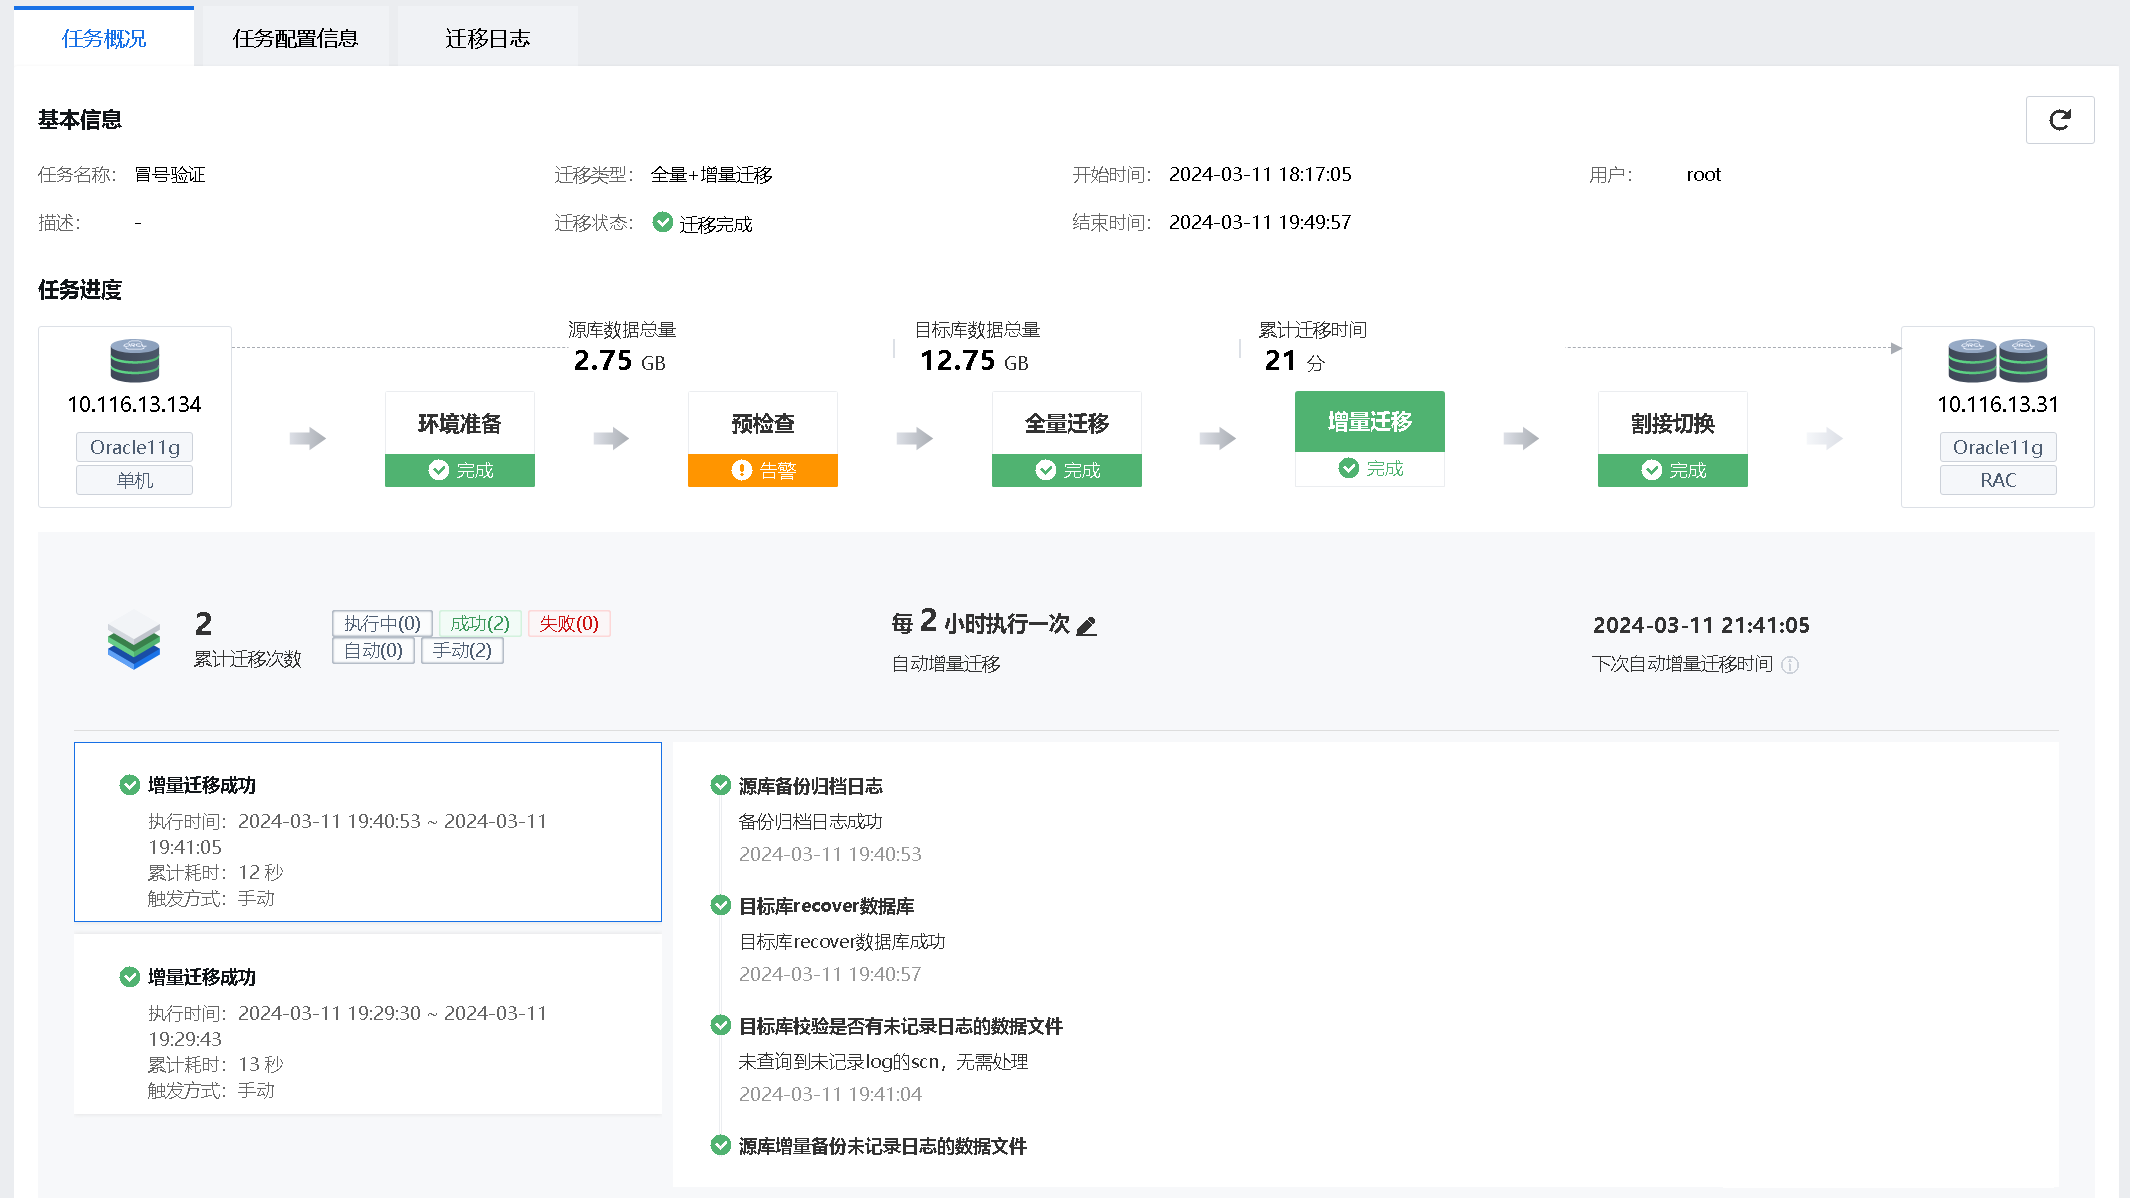Click the refresh icon button
Screen dimensions: 2130x1198
coord(2059,120)
